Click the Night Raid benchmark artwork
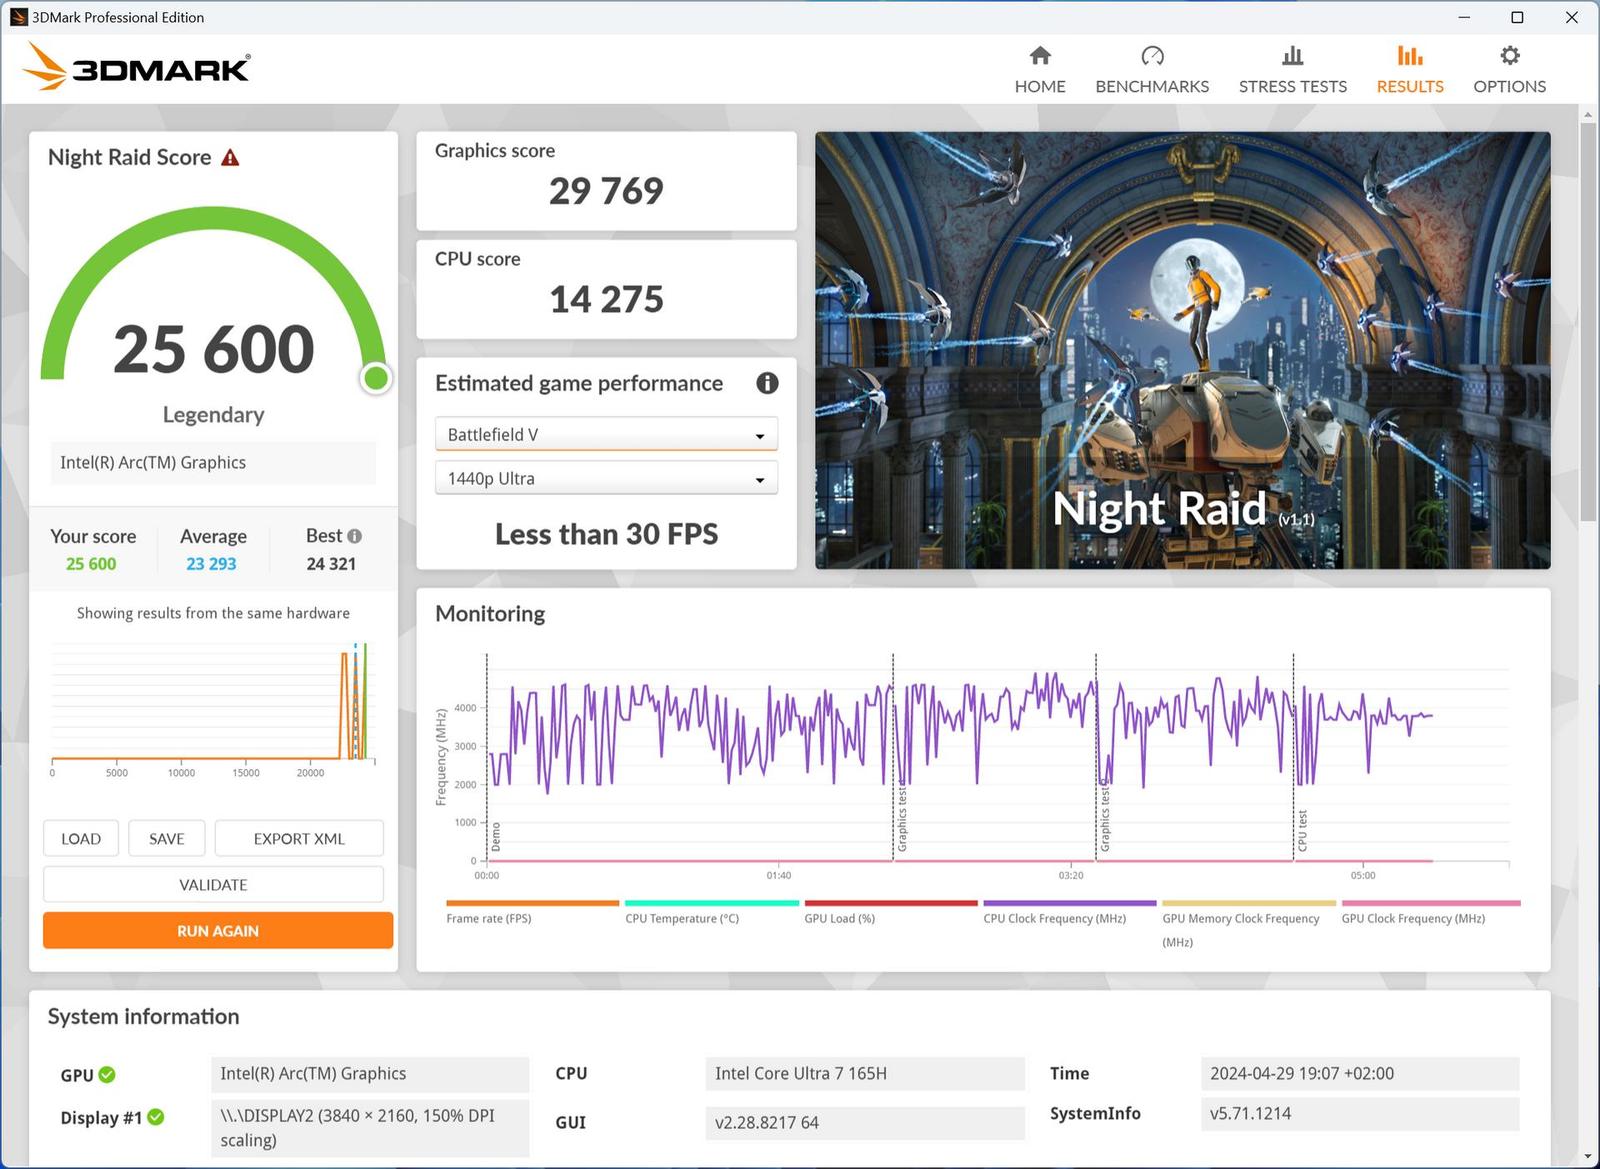The width and height of the screenshot is (1600, 1169). (x=1183, y=350)
